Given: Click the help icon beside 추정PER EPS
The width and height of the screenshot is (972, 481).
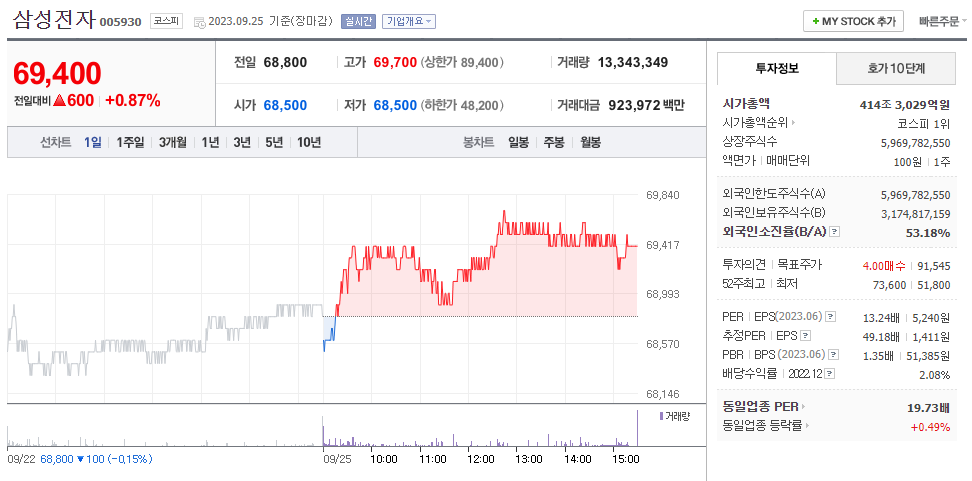Looking at the screenshot, I should click(x=805, y=336).
